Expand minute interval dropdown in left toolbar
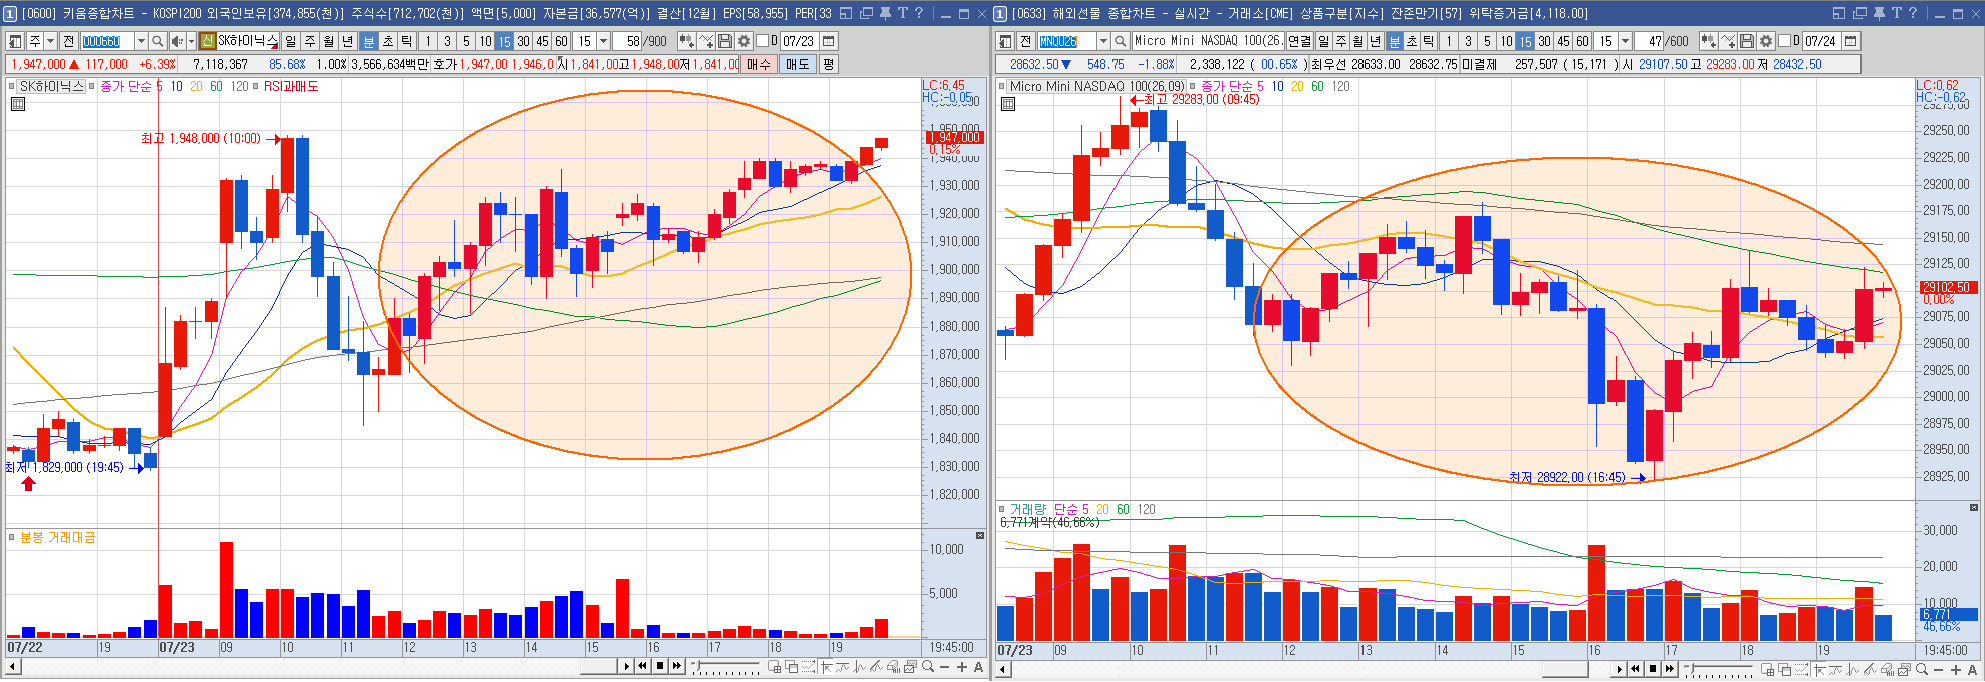The height and width of the screenshot is (682, 1985). [603, 41]
